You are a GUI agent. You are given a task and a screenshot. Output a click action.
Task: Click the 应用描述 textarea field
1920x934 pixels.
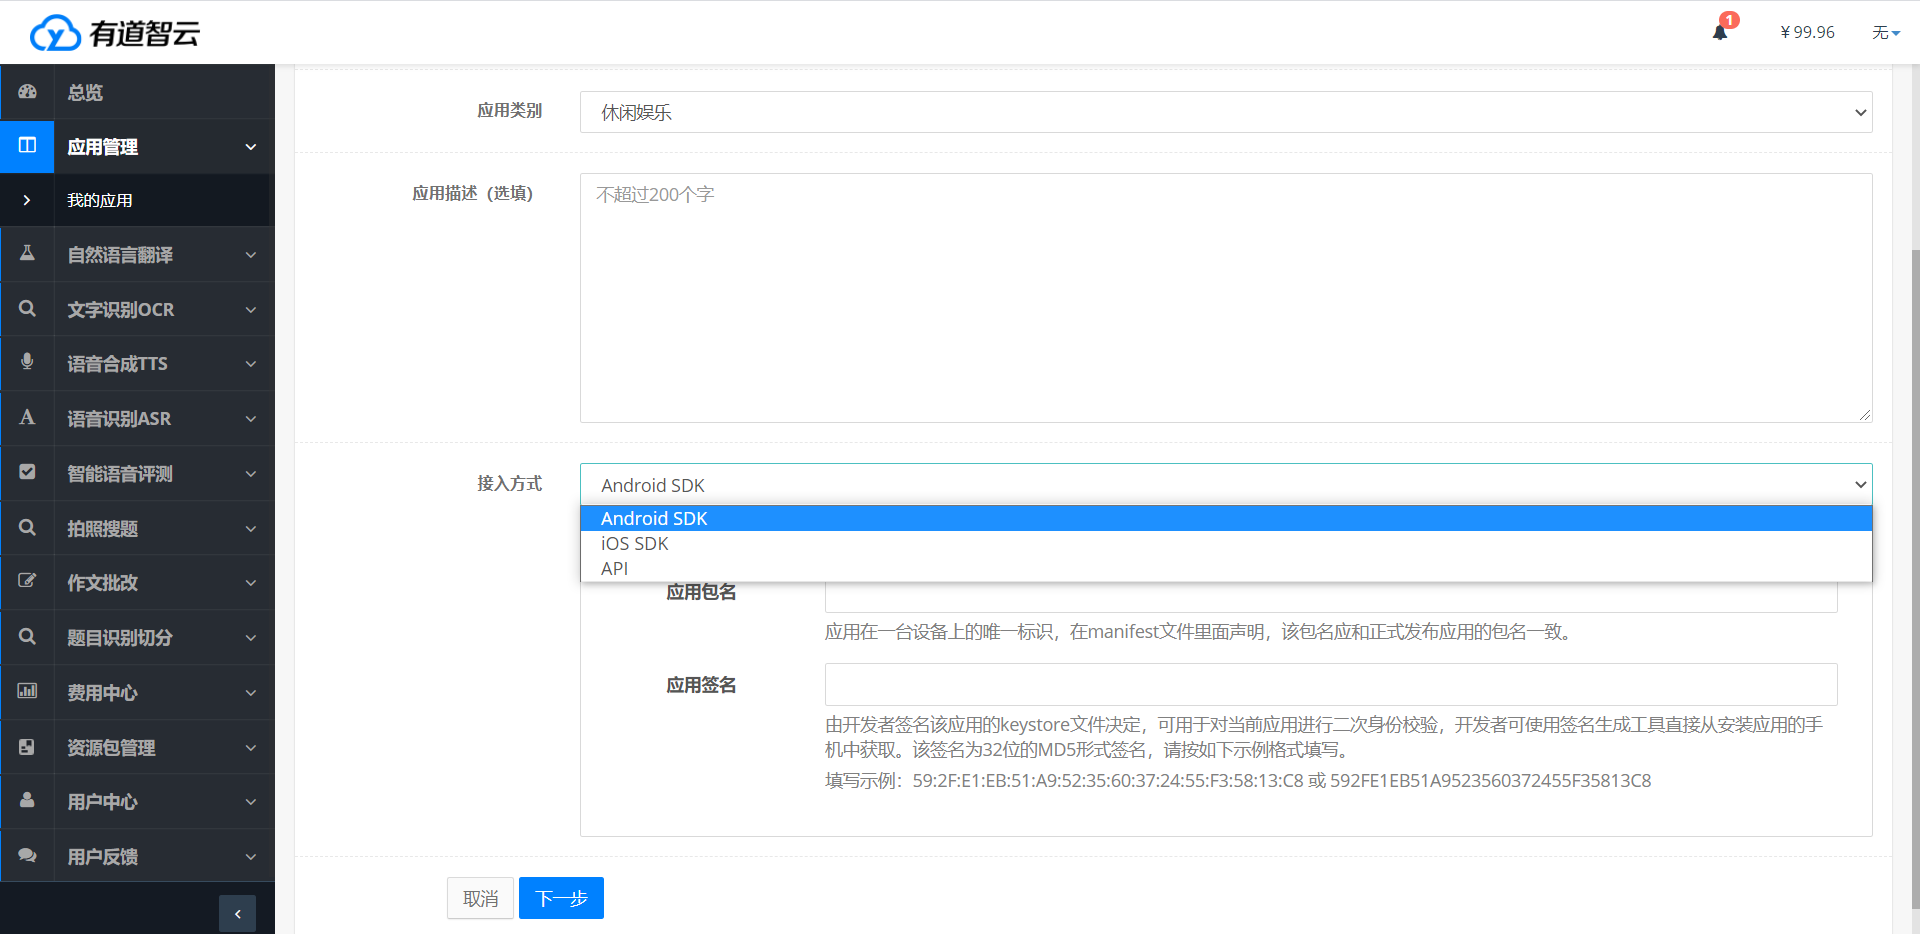[x=1226, y=298]
